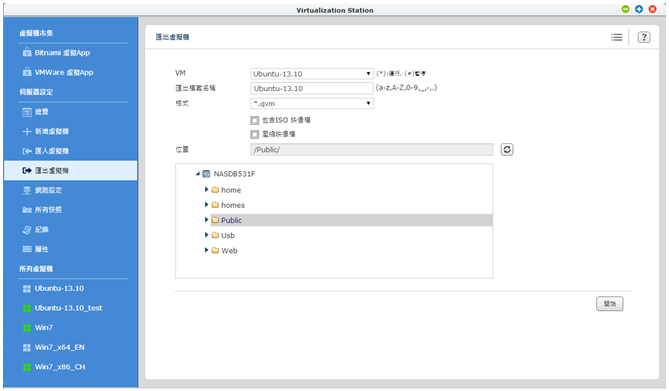This screenshot has width=669, height=391.
Task: Click the Ubuntu-13.10 VM grid icon
Action: [x=27, y=289]
